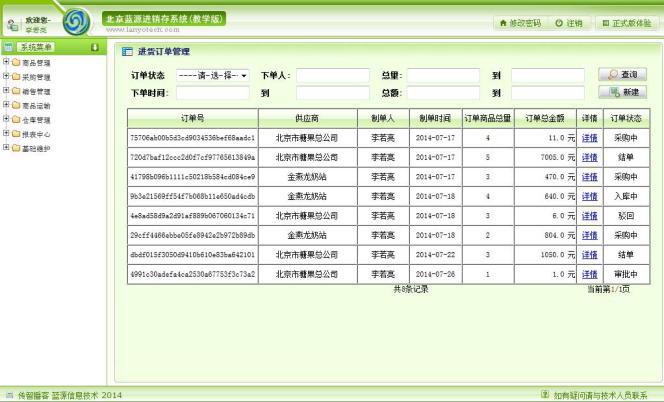664x402 pixels.
Task: Open 正式版体验 in the top bar
Action: click(x=626, y=22)
